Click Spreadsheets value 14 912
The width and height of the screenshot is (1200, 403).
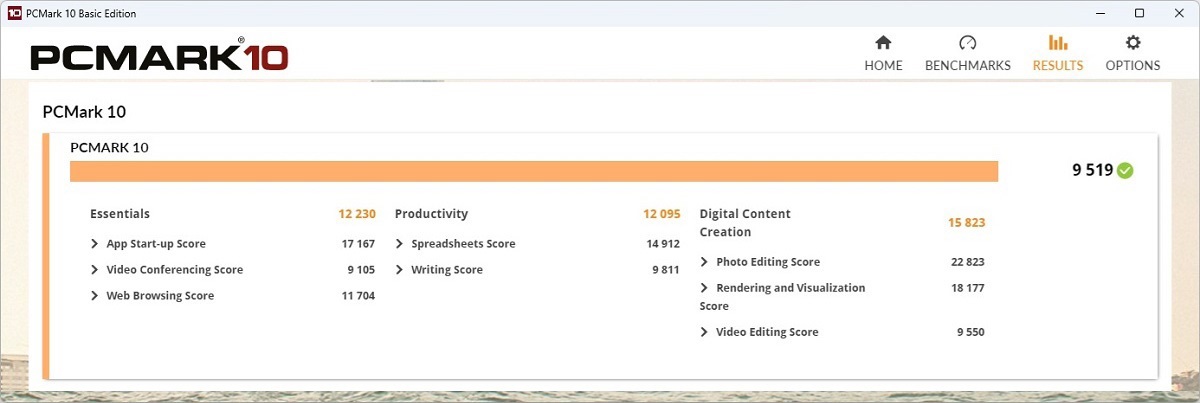(x=663, y=244)
